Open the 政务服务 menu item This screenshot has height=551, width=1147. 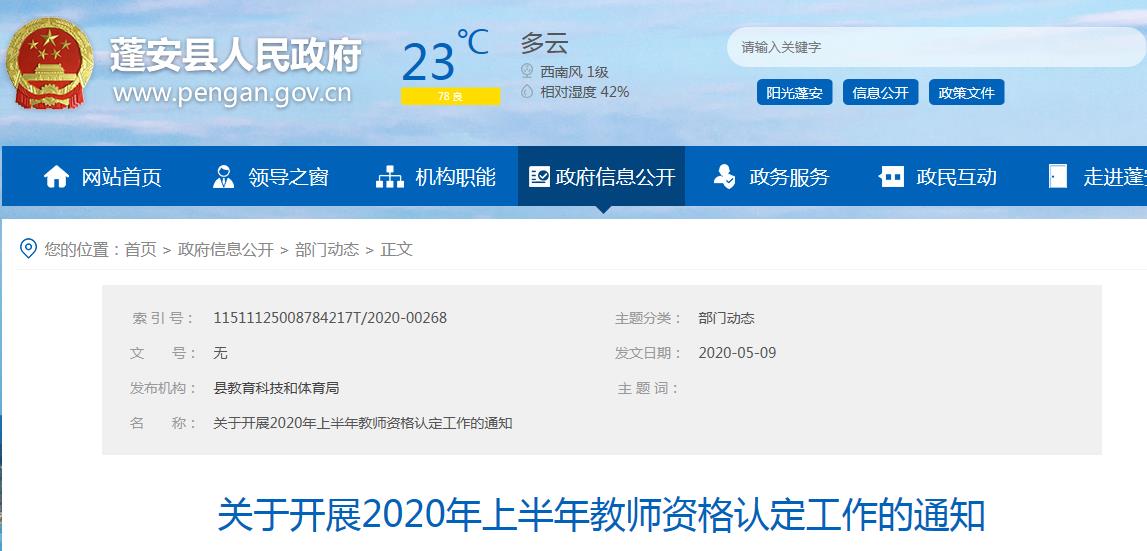[770, 176]
